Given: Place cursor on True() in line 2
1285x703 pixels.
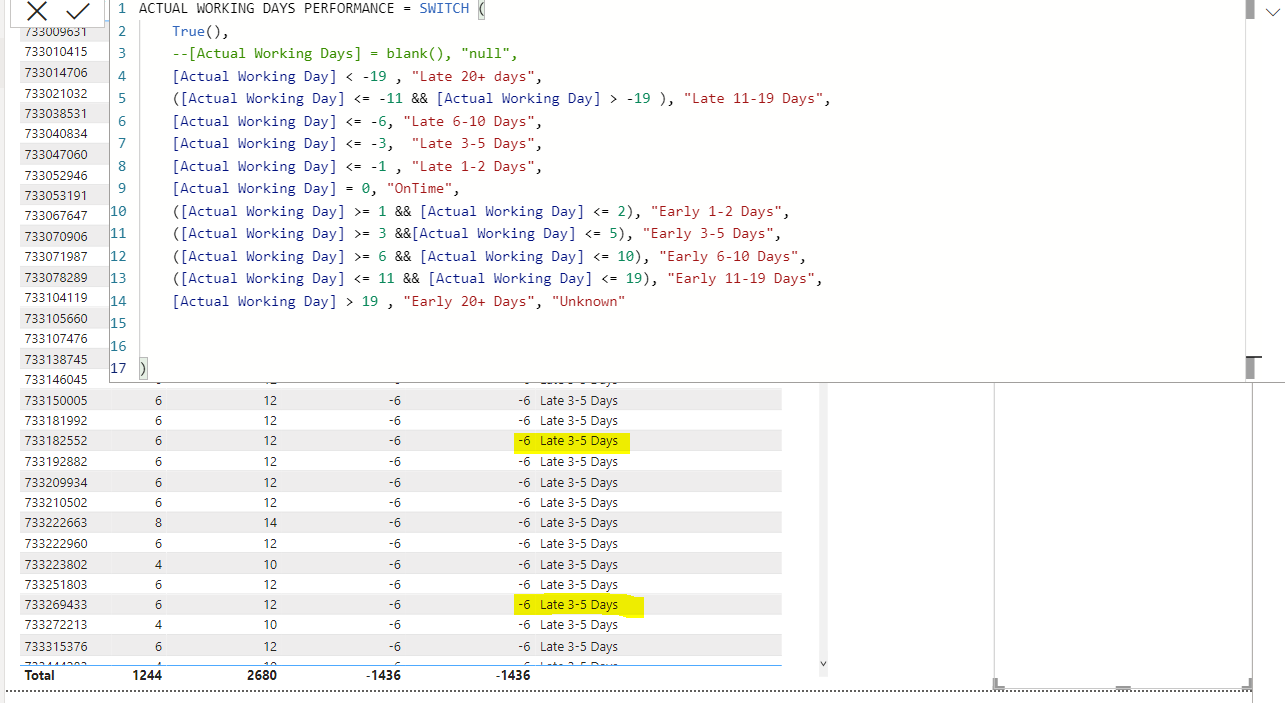Looking at the screenshot, I should pyautogui.click(x=200, y=31).
